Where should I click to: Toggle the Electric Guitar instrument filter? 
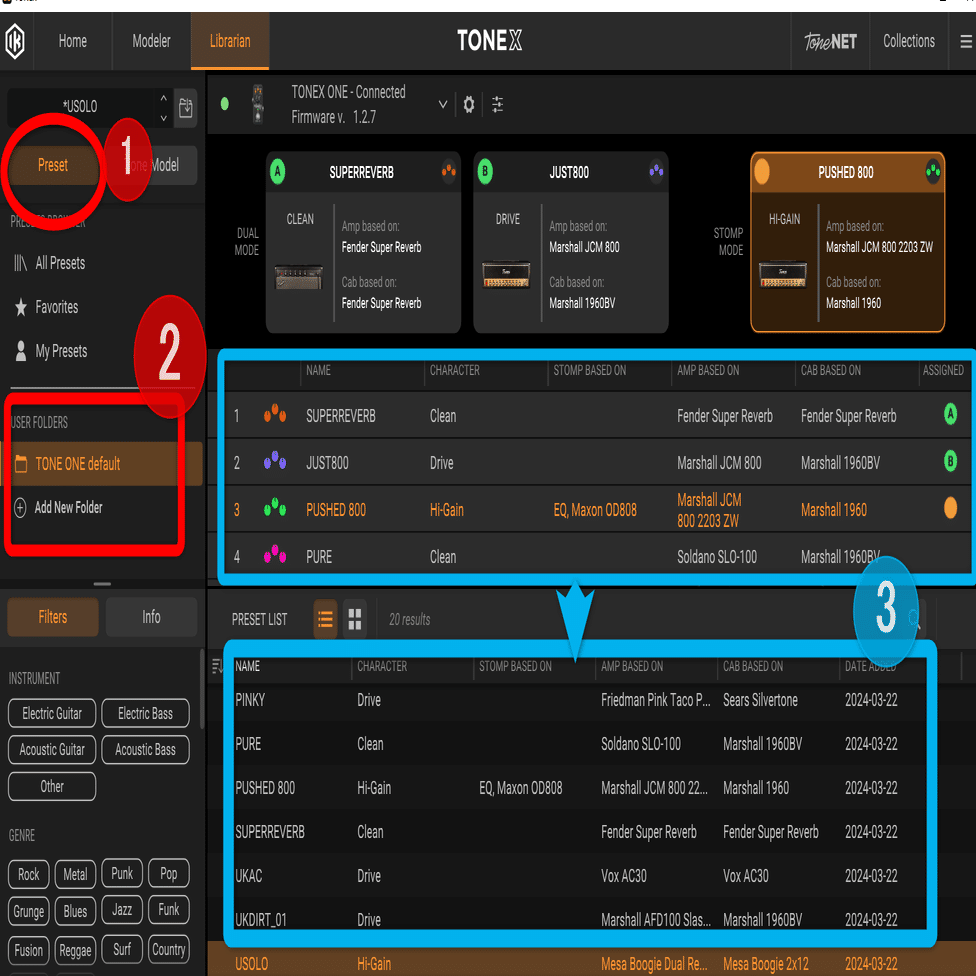click(x=51, y=713)
